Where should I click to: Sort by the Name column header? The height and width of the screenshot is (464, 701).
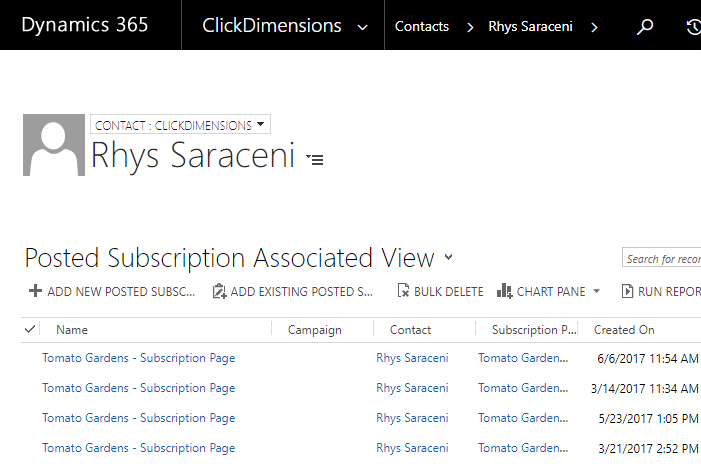[x=72, y=330]
